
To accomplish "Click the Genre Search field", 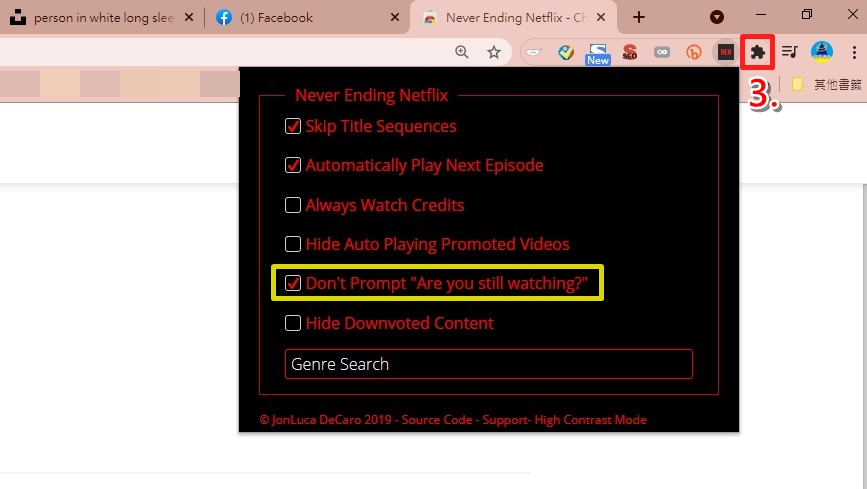I will click(489, 364).
